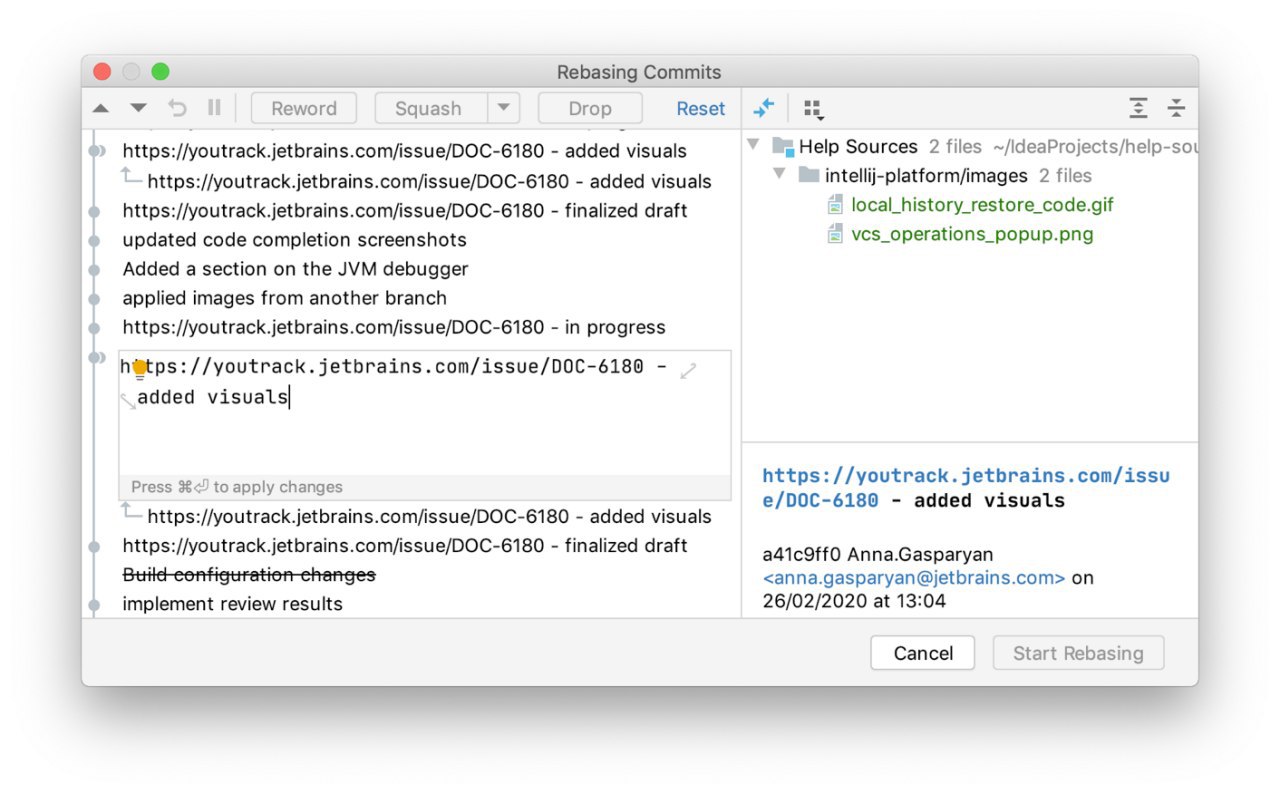Click the Collapse All icon in the changes panel
This screenshot has height=794, width=1280.
coord(1176,108)
